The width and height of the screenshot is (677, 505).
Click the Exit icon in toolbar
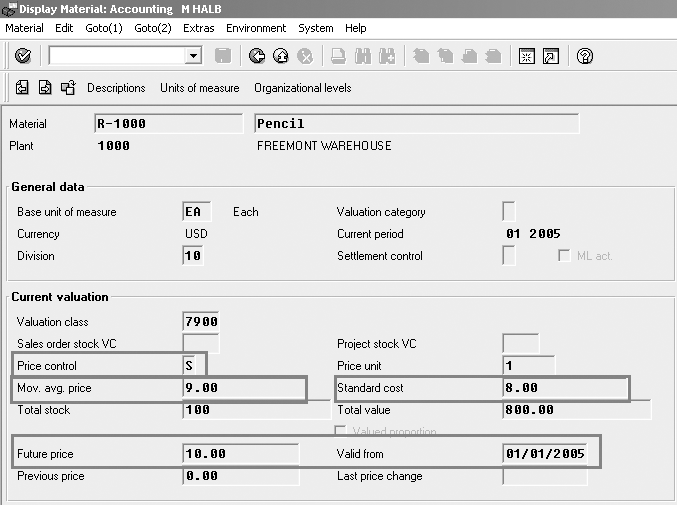click(x=281, y=56)
